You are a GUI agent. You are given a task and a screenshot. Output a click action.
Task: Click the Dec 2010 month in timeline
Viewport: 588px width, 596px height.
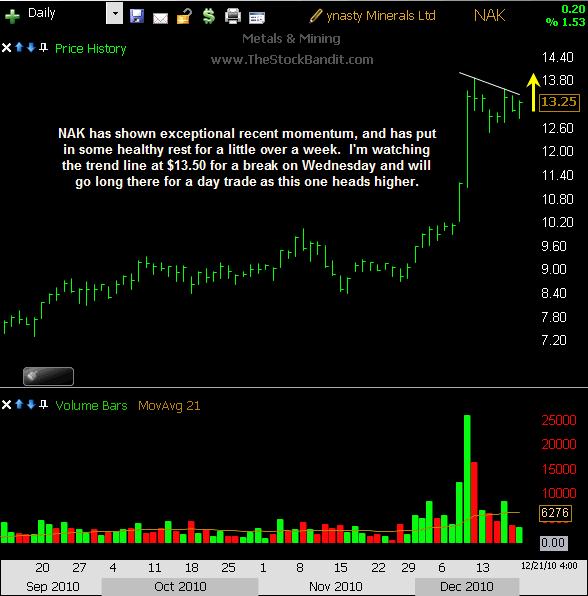[x=467, y=586]
